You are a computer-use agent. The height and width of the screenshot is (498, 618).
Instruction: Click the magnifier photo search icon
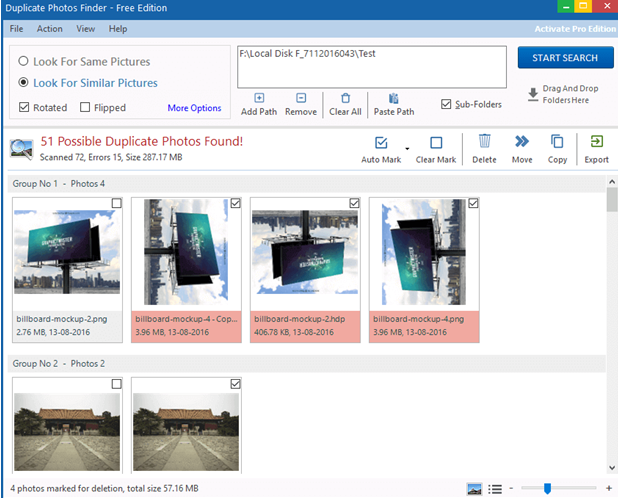pyautogui.click(x=21, y=149)
